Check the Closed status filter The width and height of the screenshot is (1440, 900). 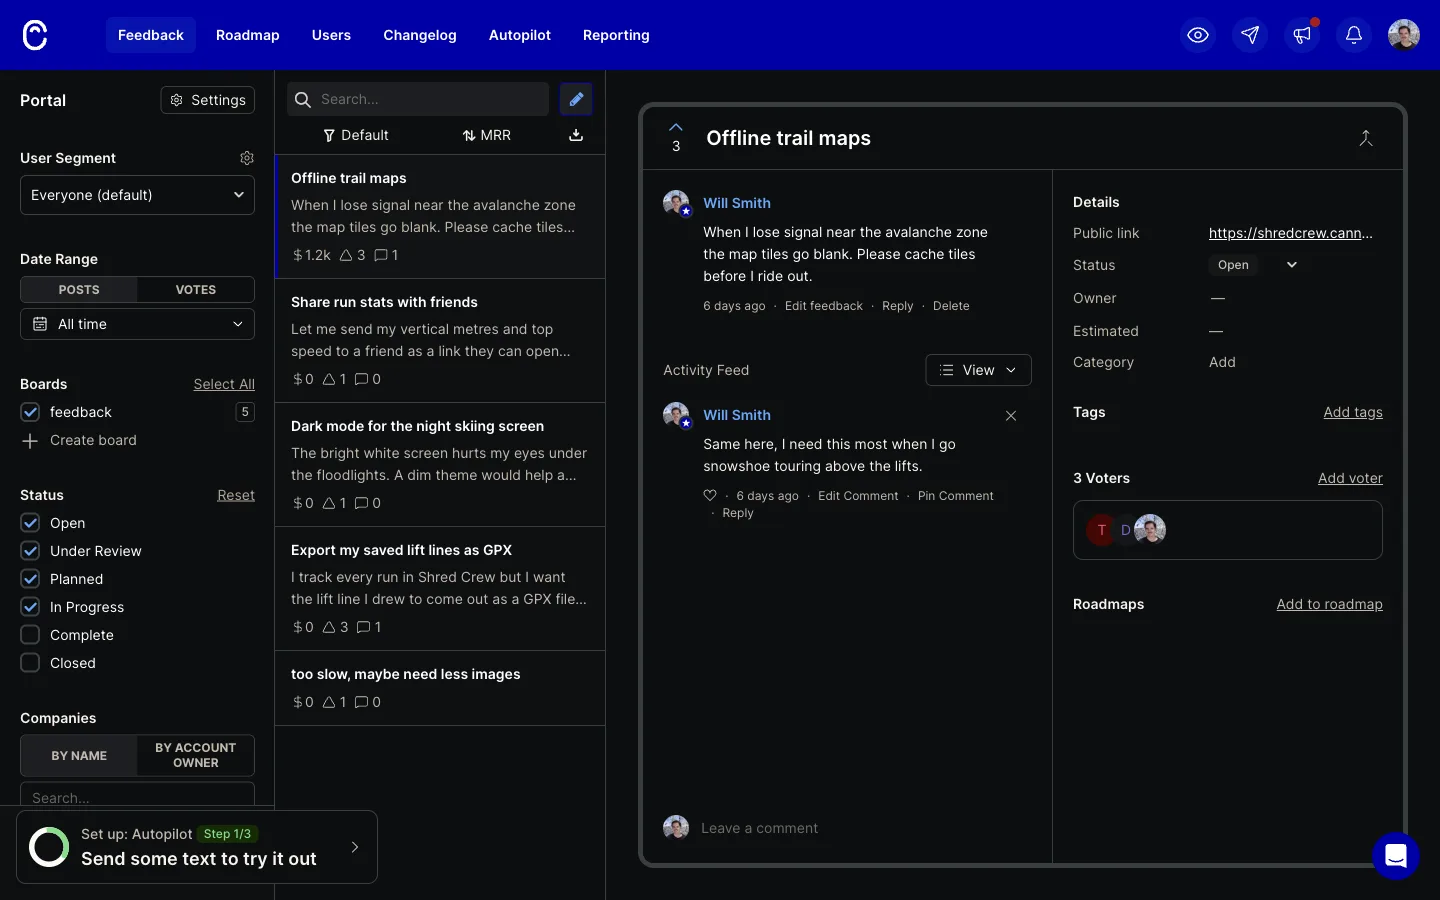[x=30, y=663]
